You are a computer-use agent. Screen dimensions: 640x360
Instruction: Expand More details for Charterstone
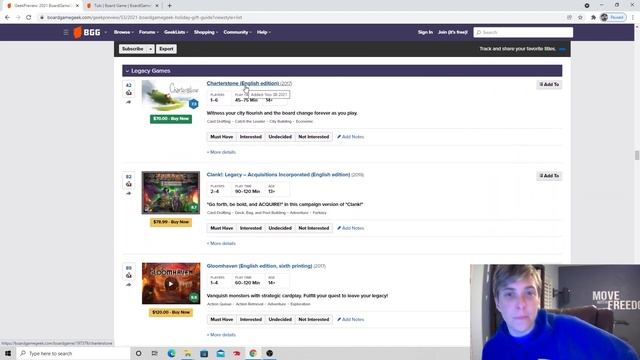(221, 152)
